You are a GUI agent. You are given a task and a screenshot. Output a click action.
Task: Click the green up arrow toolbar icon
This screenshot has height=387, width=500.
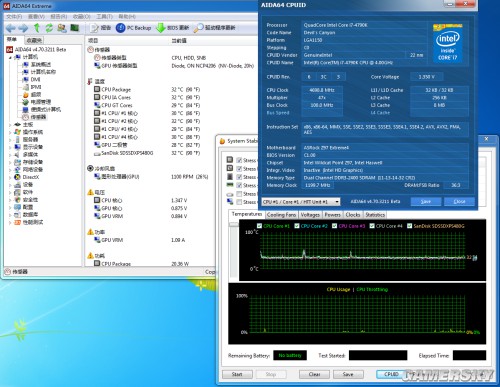click(37, 28)
